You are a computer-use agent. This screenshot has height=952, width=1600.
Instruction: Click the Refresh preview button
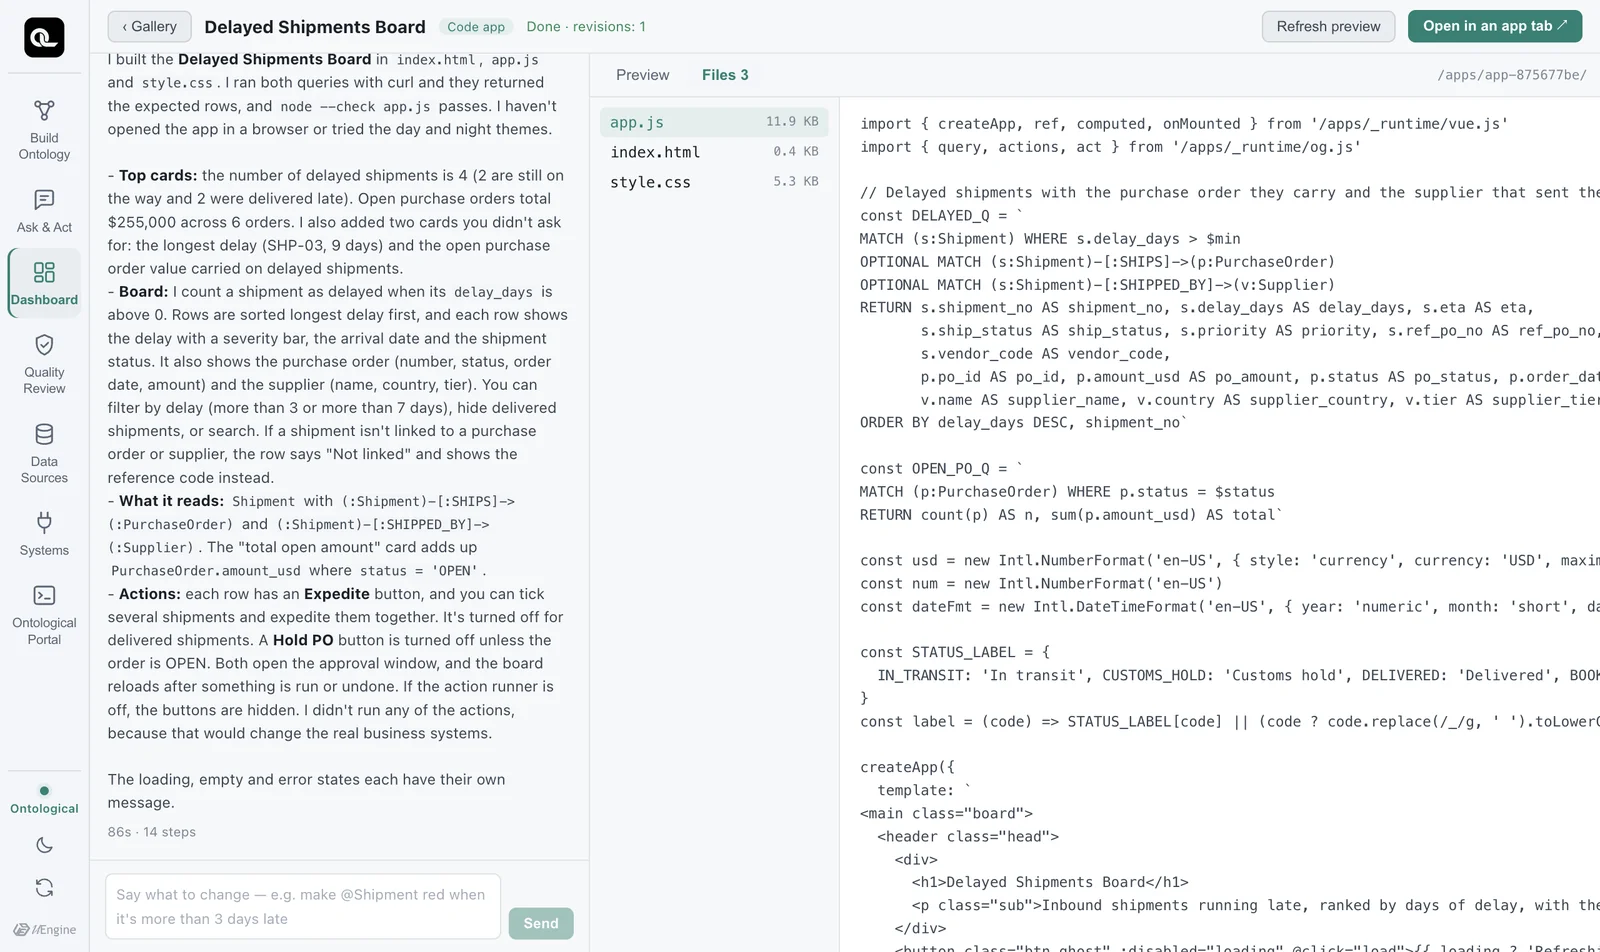click(1328, 27)
